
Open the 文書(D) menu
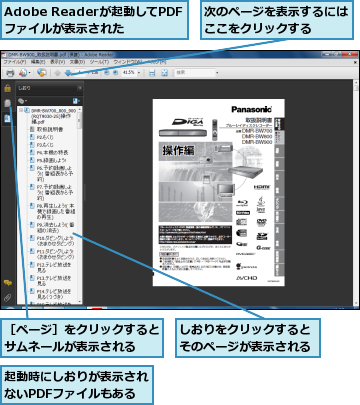coord(77,62)
